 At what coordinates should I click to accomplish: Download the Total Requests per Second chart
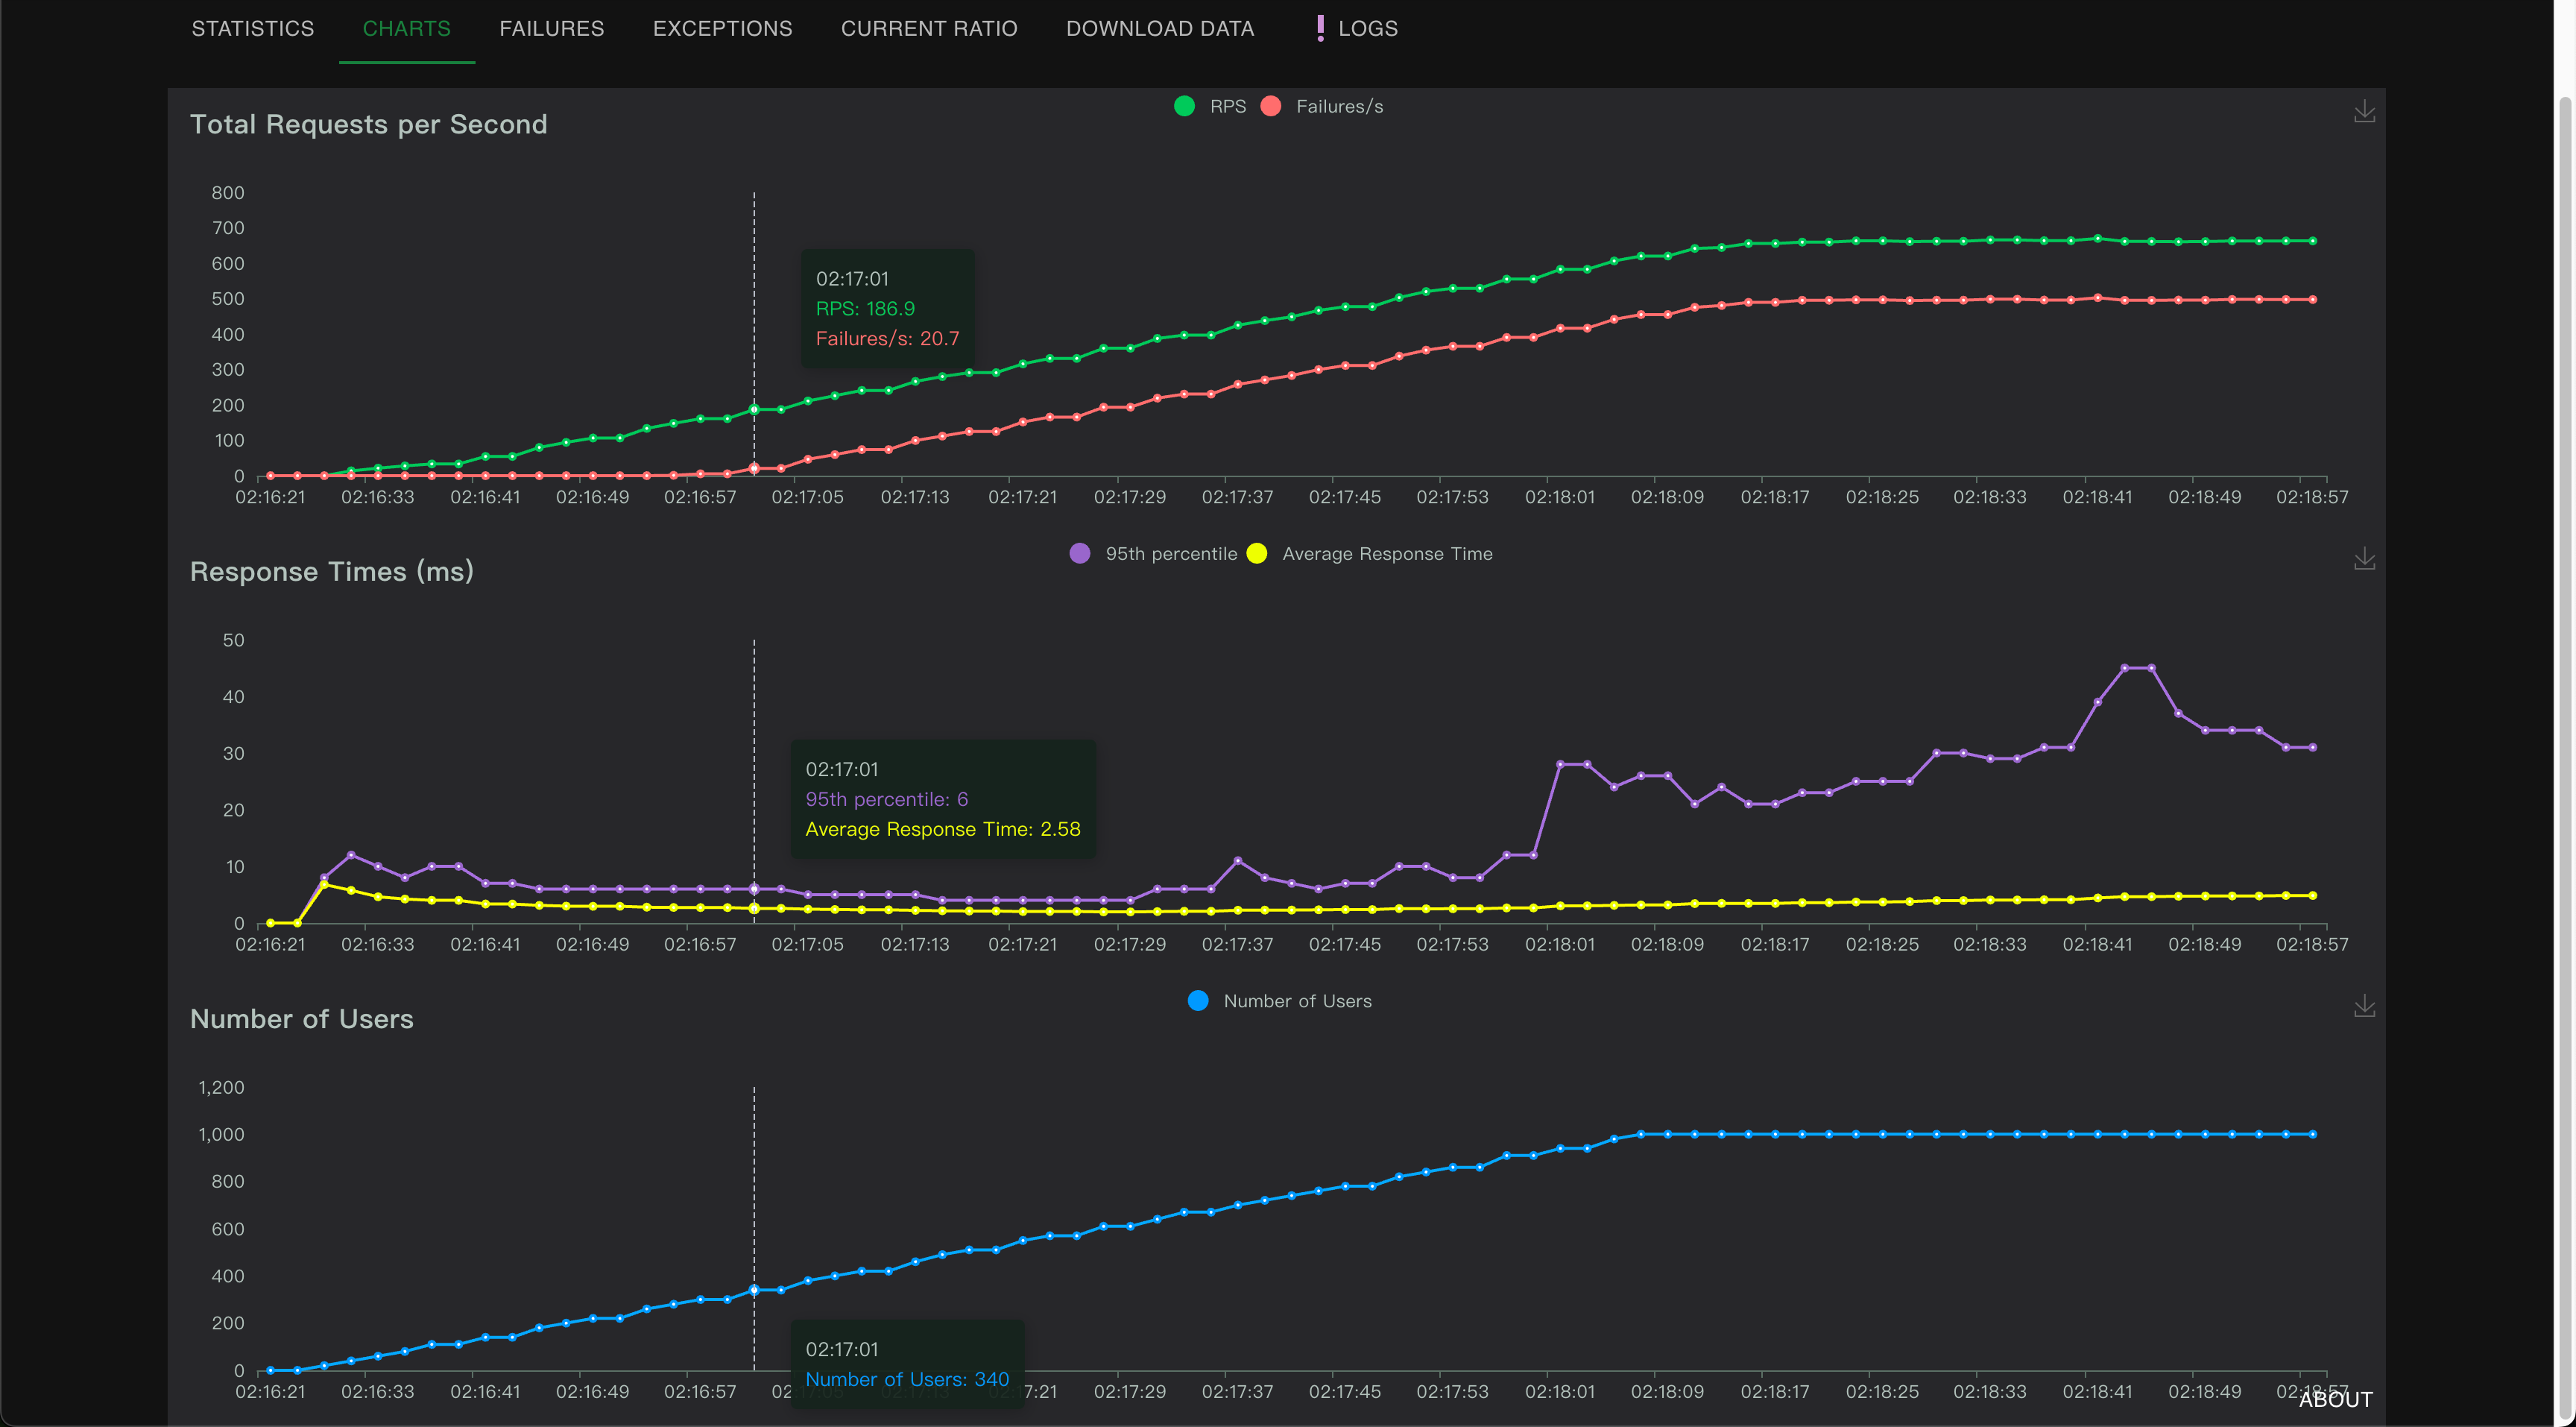click(2364, 111)
